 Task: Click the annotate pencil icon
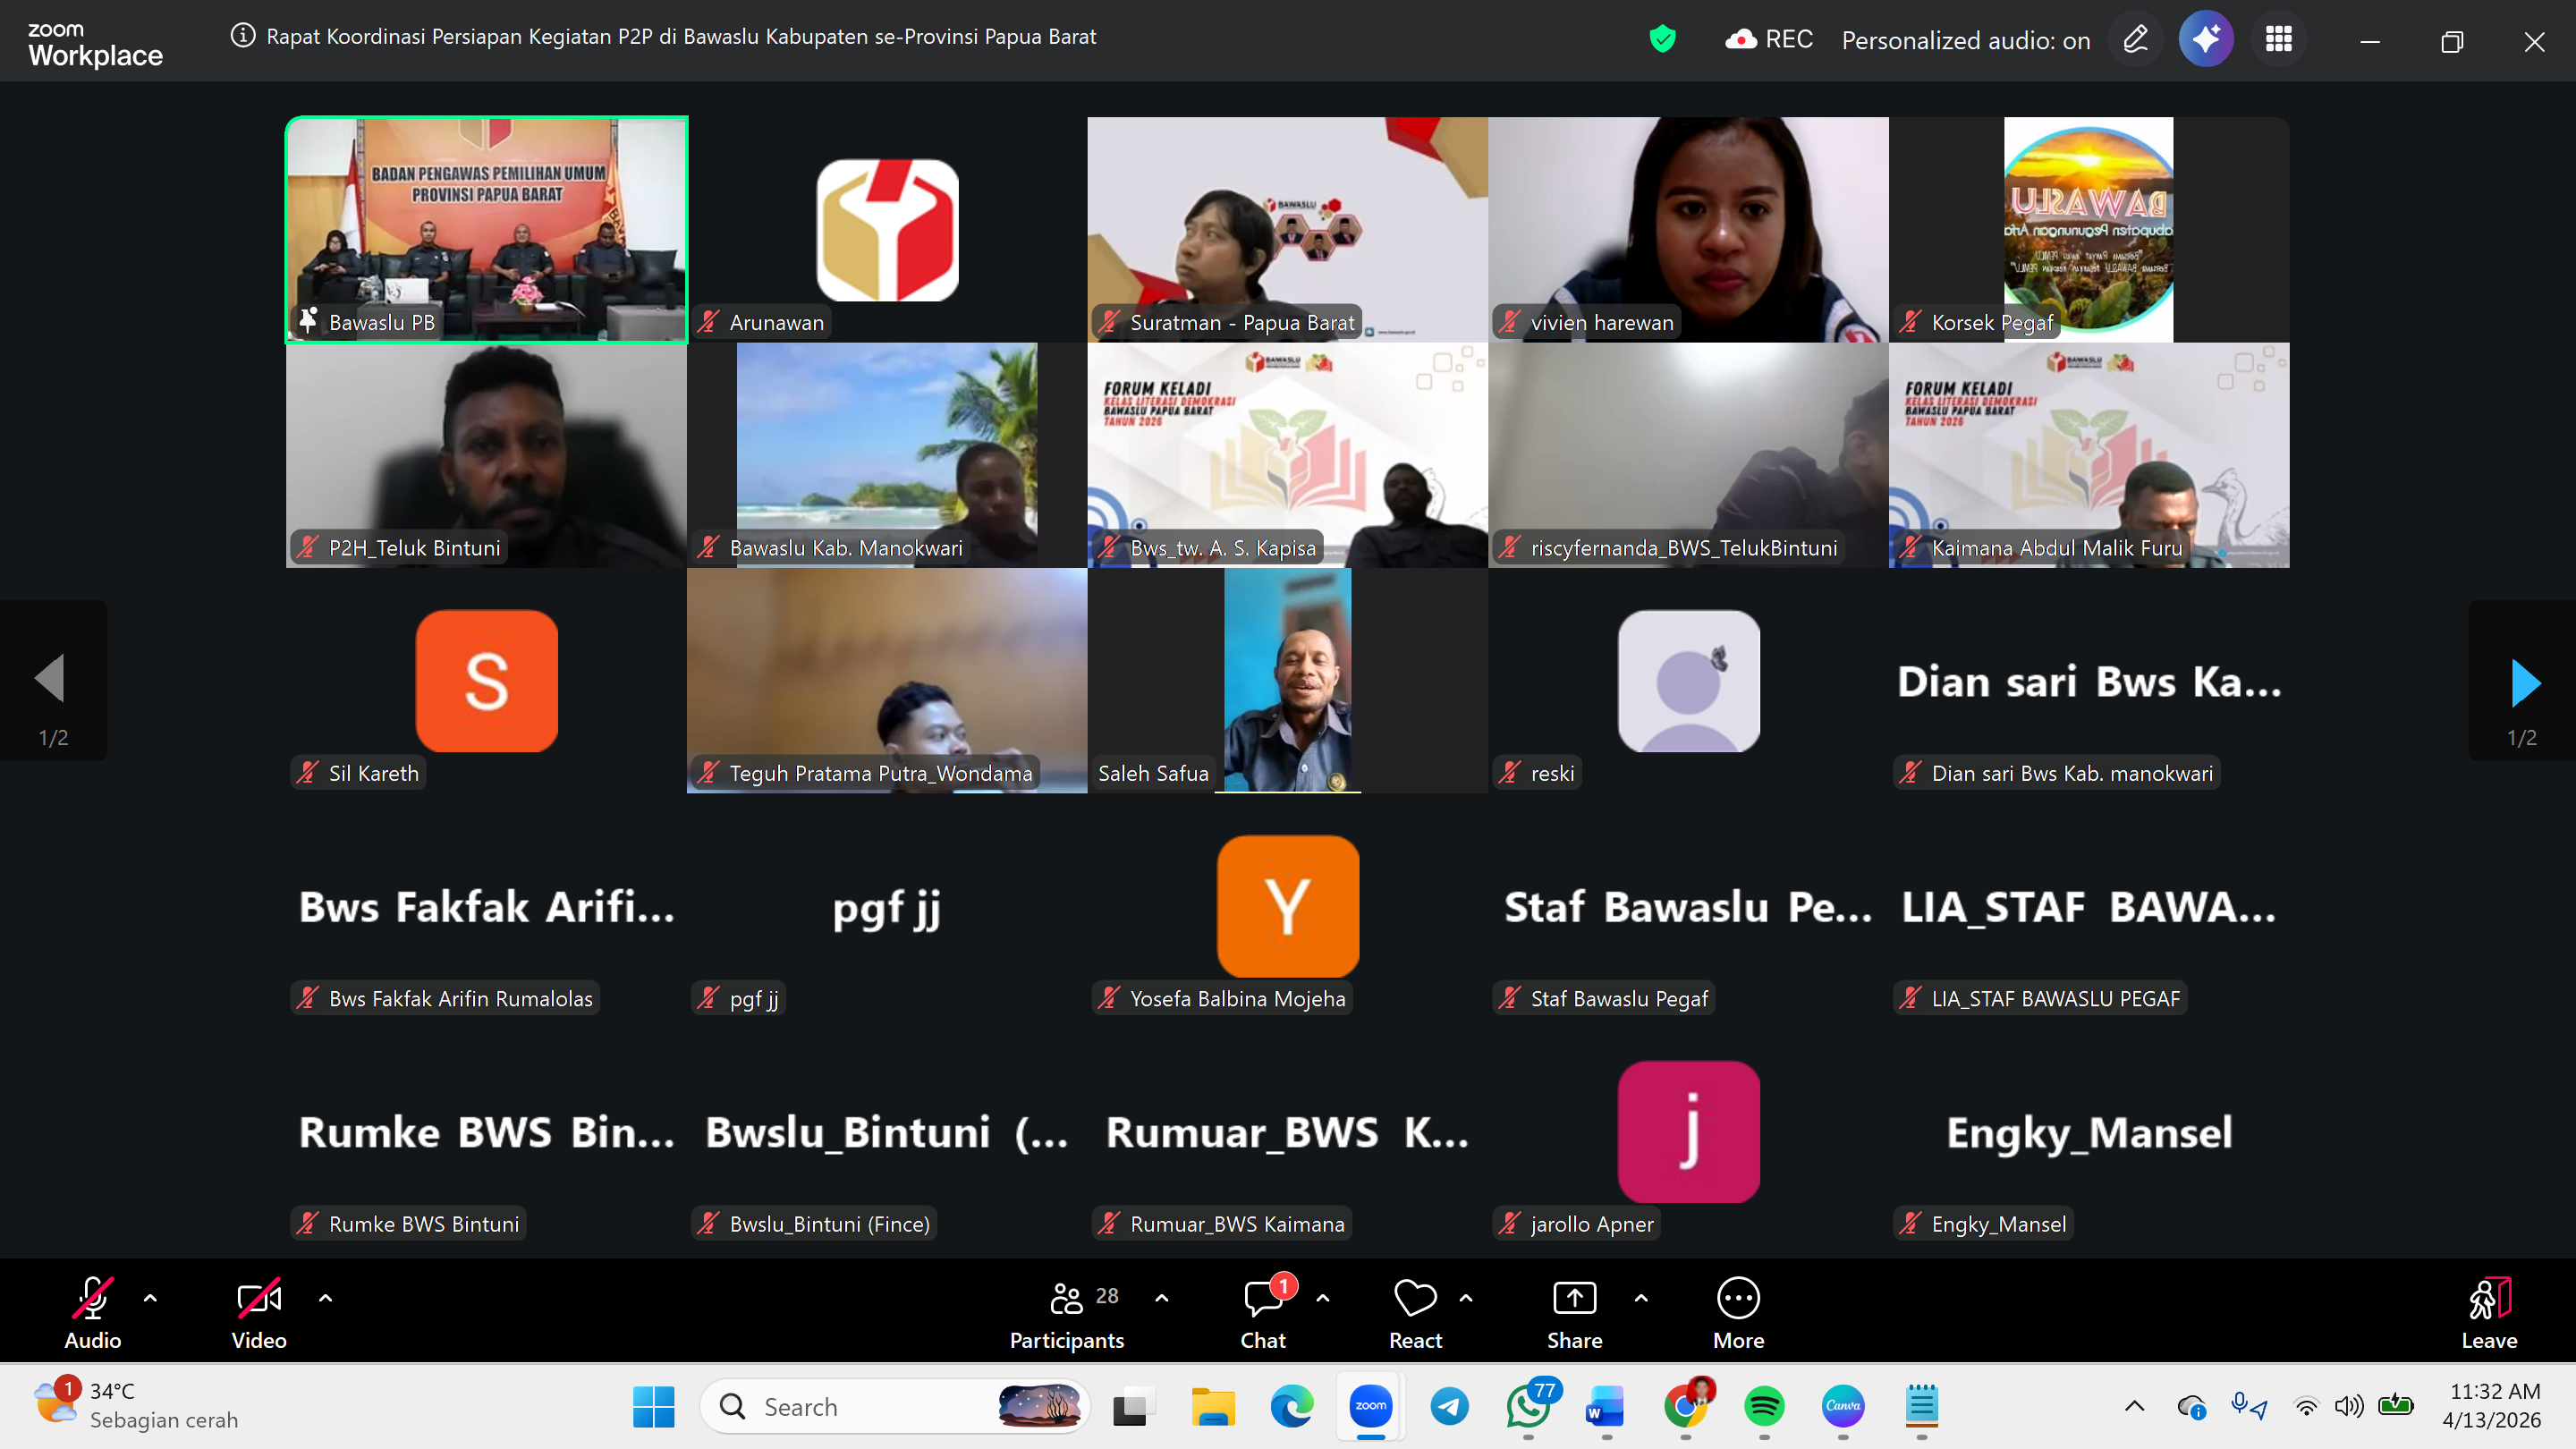(2134, 40)
